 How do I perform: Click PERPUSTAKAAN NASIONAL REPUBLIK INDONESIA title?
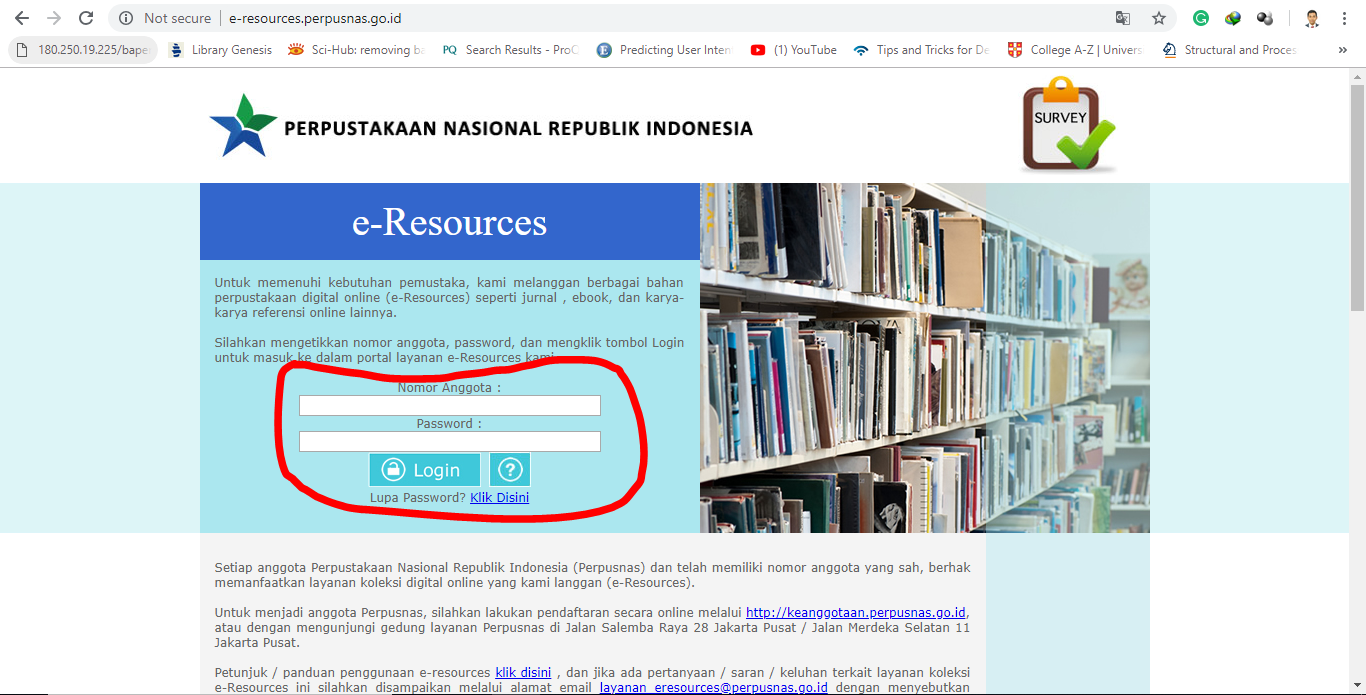point(518,128)
